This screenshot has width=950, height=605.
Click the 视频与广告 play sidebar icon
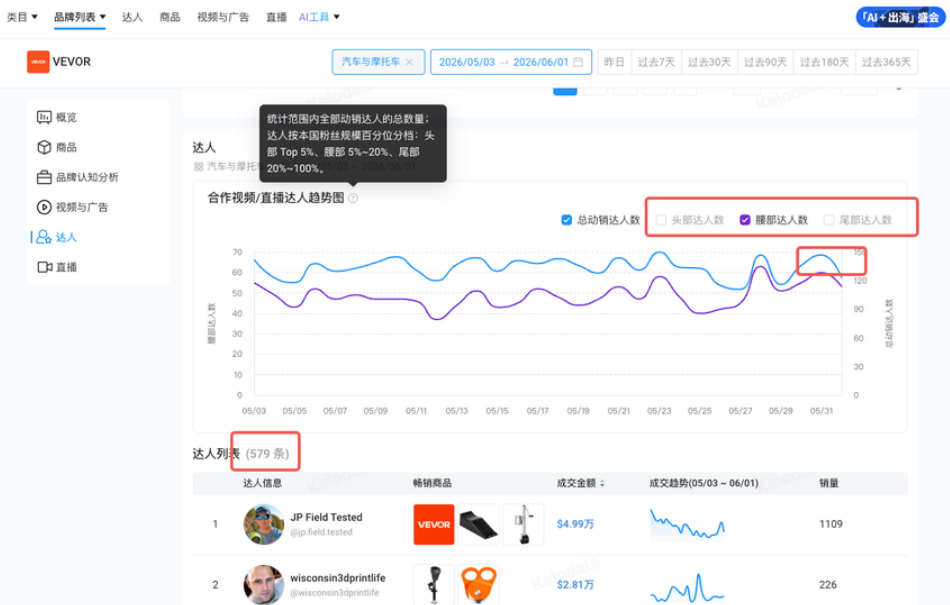tap(44, 207)
